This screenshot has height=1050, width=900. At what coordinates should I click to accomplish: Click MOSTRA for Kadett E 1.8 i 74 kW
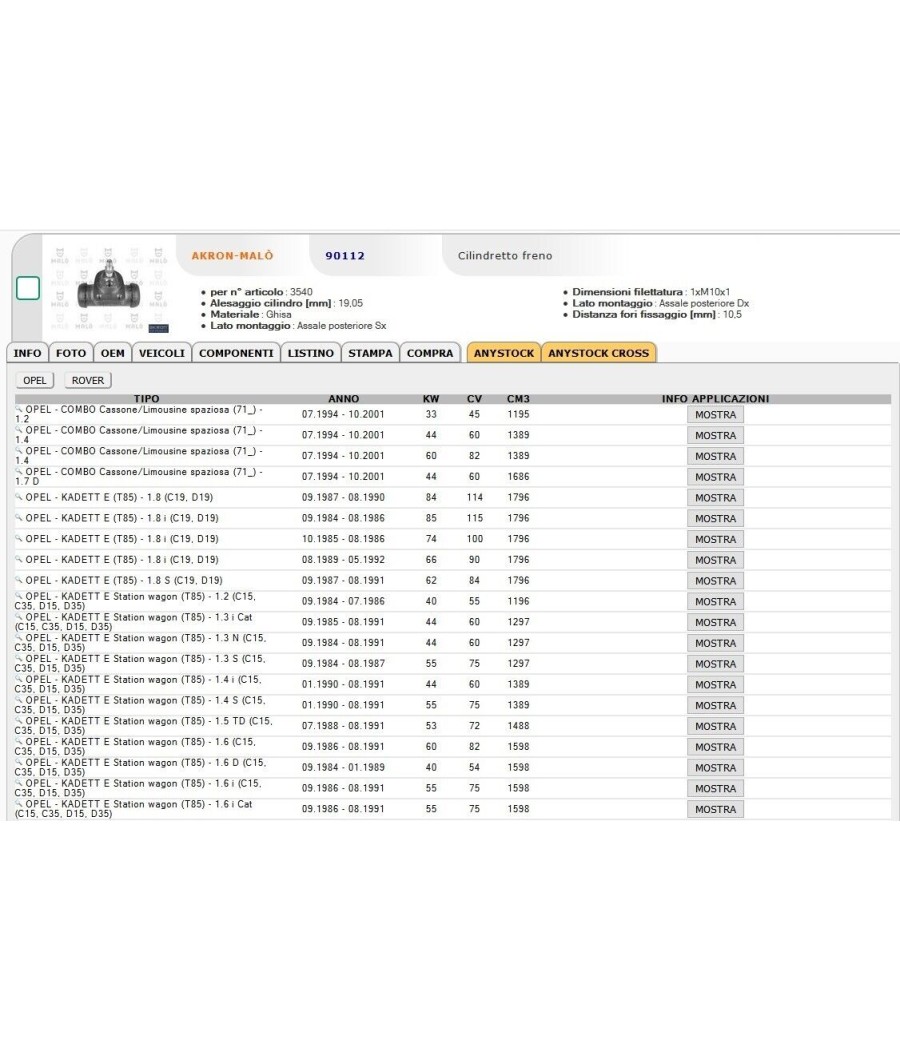pos(715,539)
